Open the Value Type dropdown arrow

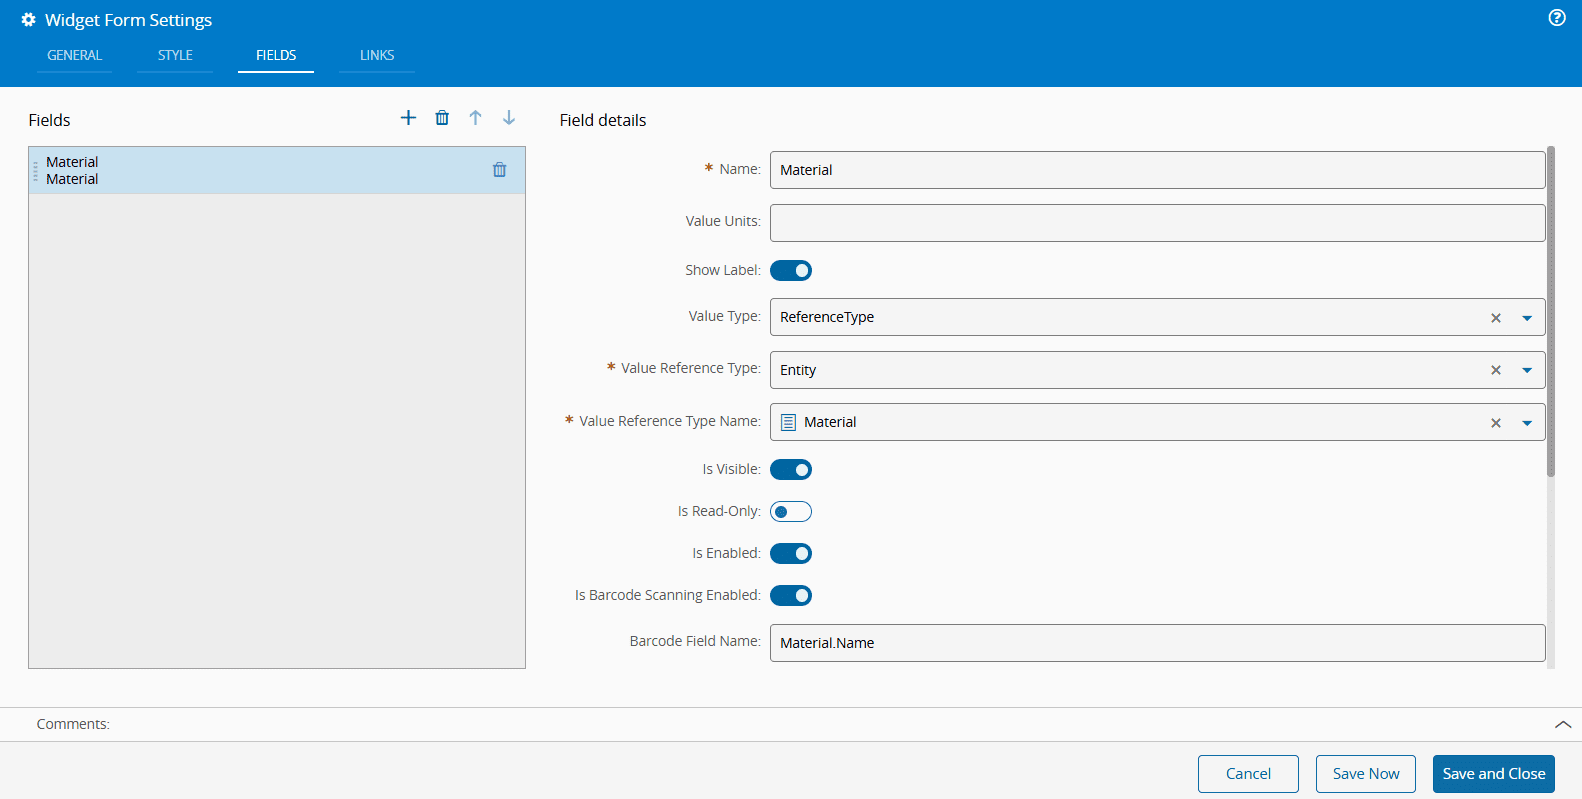point(1527,318)
